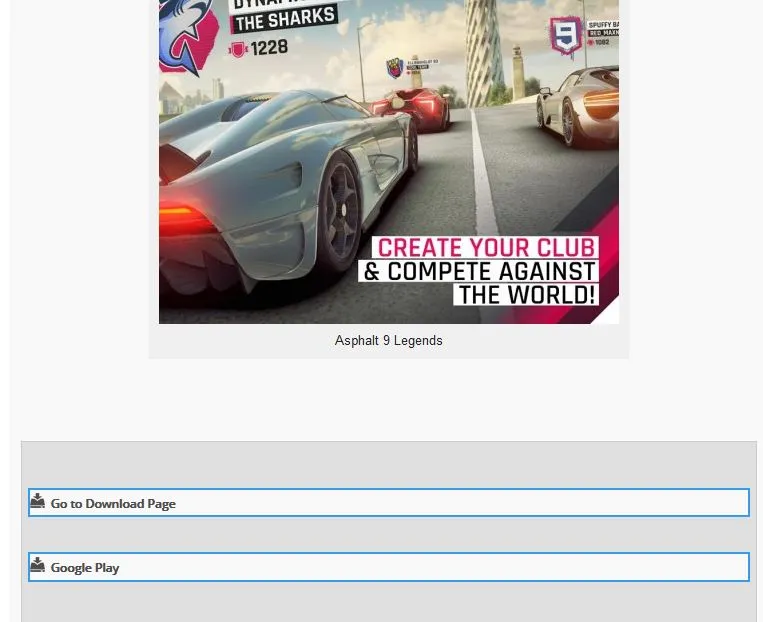The width and height of the screenshot is (763, 622).
Task: Open the Asphalt 9 Legends screenshot image
Action: (x=389, y=162)
